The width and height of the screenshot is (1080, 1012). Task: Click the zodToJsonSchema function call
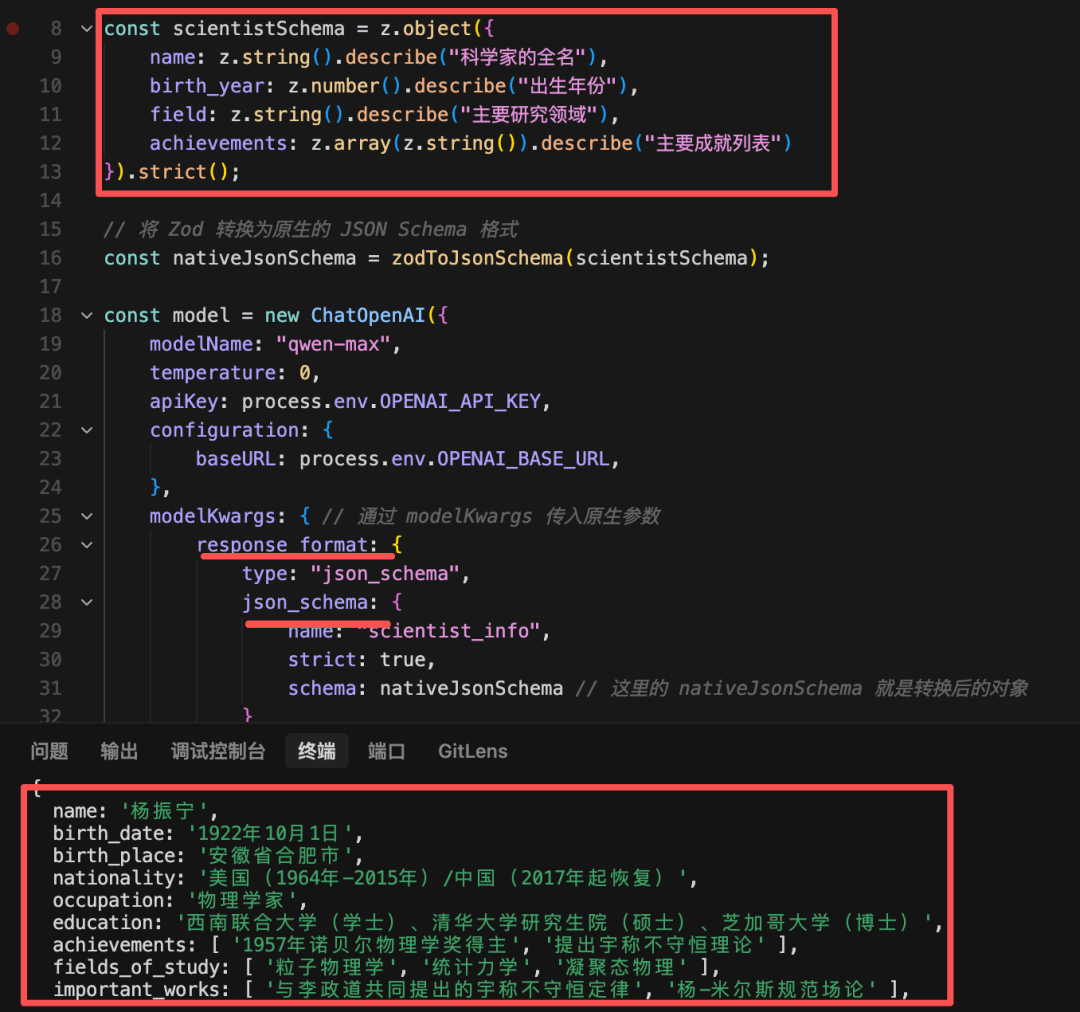coord(477,258)
